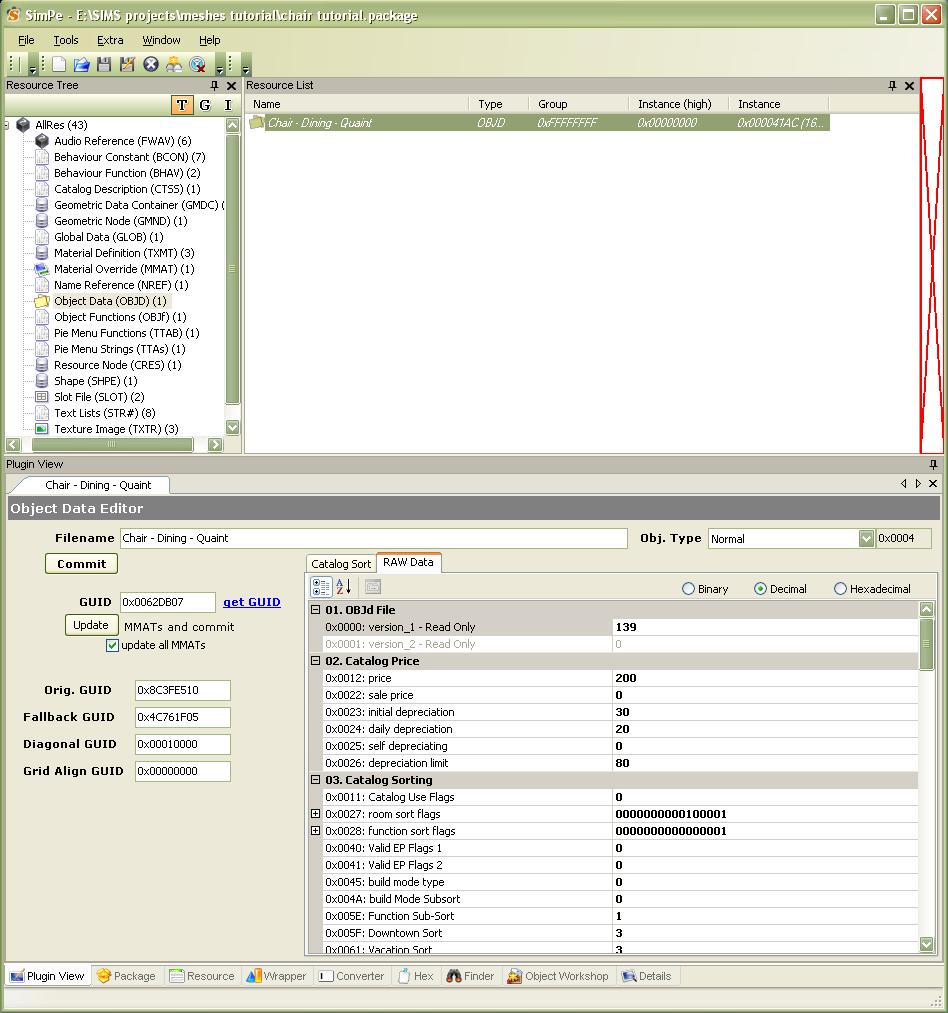Click the resource tree horizontal scrollbar thumb

tap(112, 444)
